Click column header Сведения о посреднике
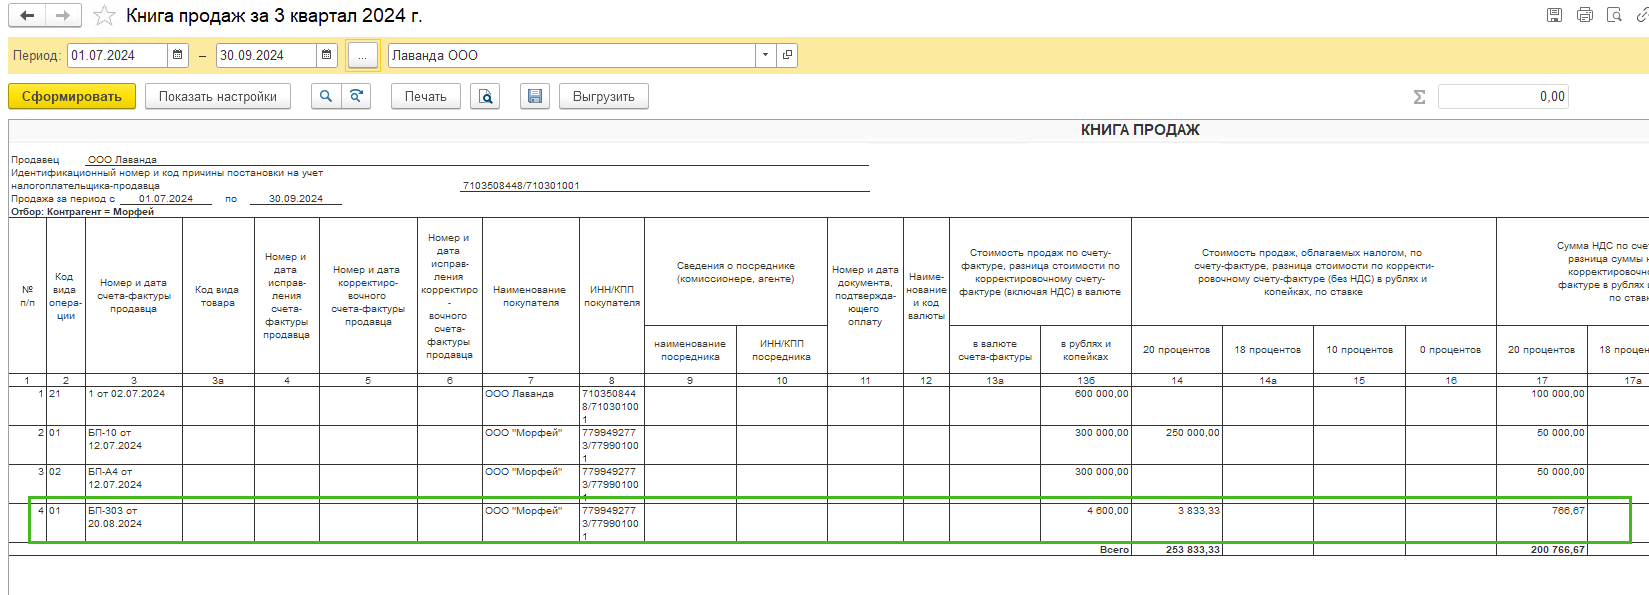This screenshot has height=595, width=1649. pyautogui.click(x=736, y=272)
